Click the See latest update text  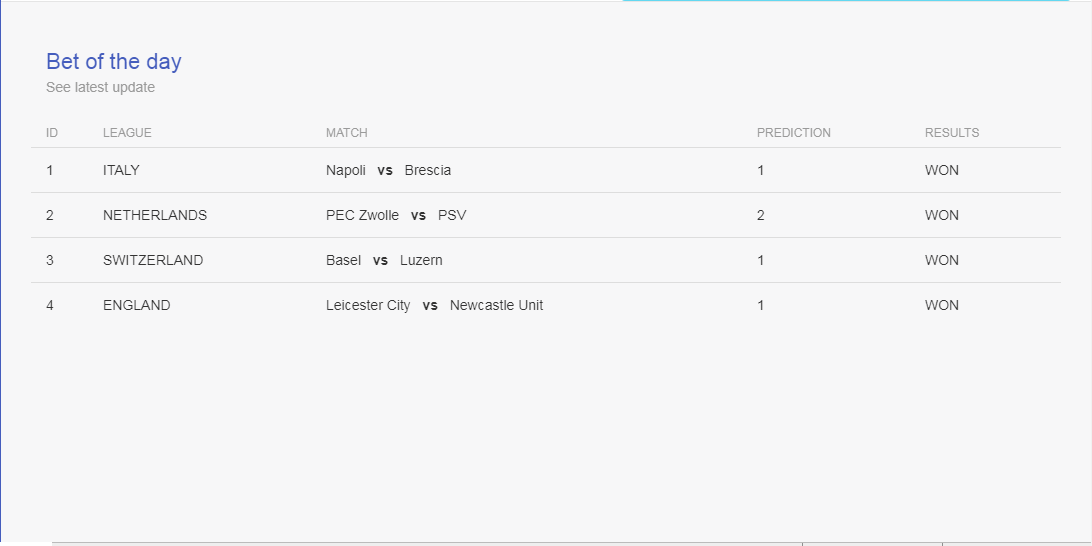[100, 88]
